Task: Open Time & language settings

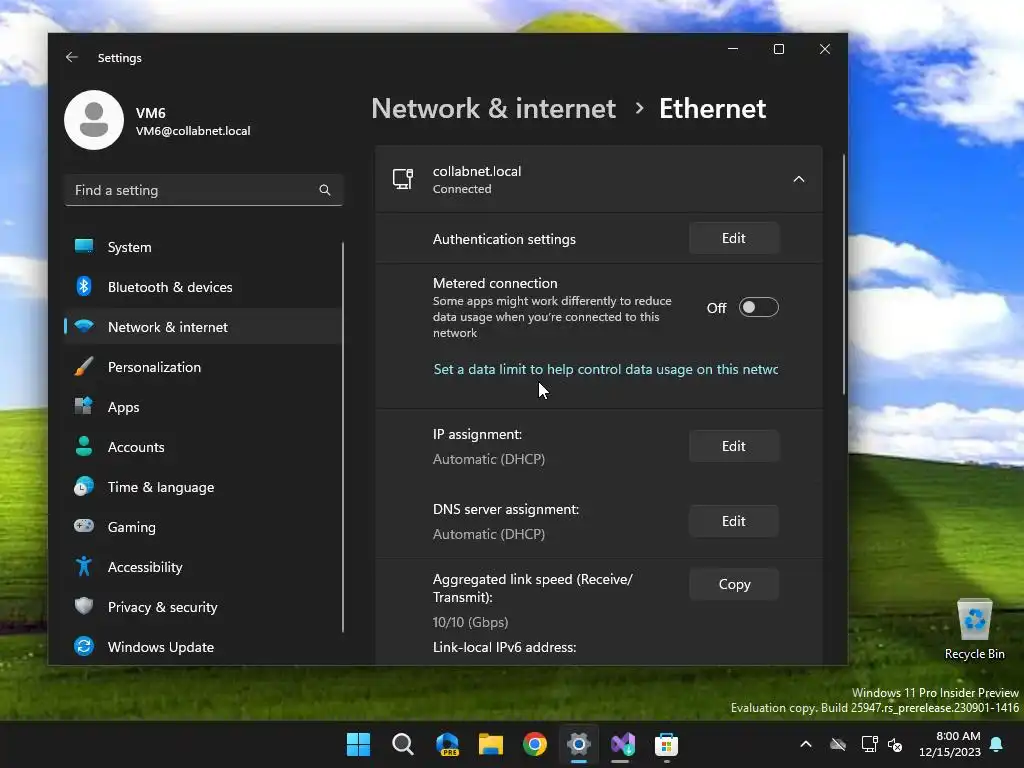Action: (203, 487)
